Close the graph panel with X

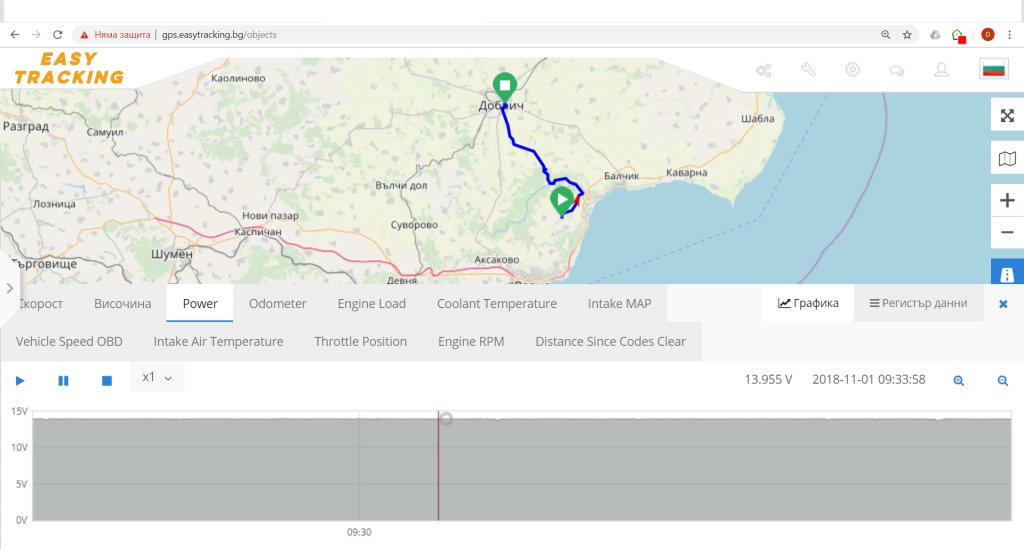(1003, 304)
